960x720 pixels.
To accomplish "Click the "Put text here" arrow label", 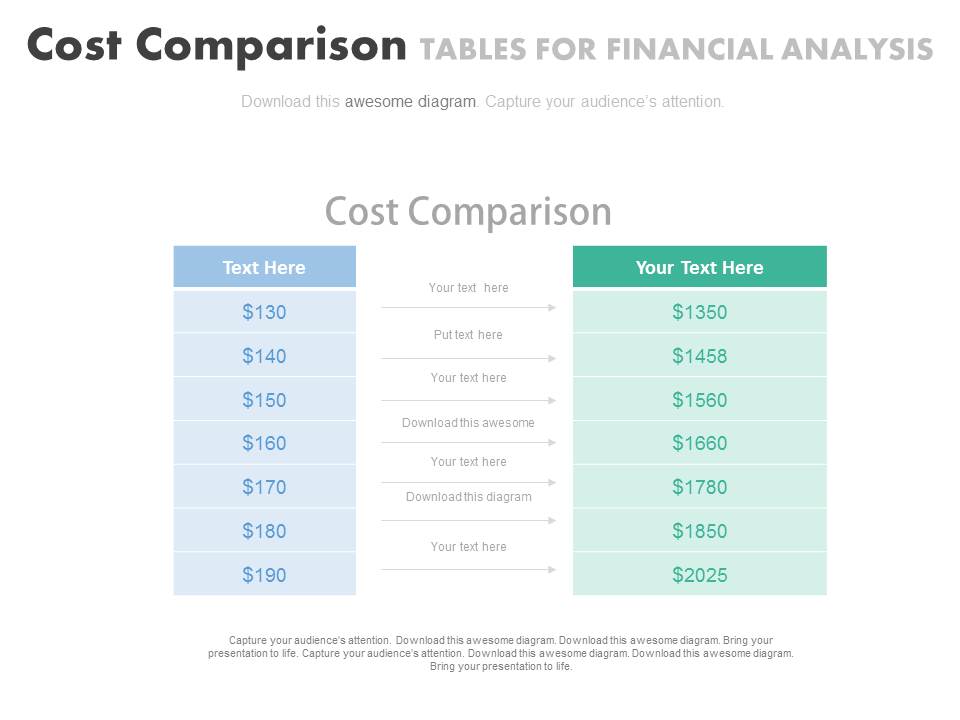I will click(468, 335).
